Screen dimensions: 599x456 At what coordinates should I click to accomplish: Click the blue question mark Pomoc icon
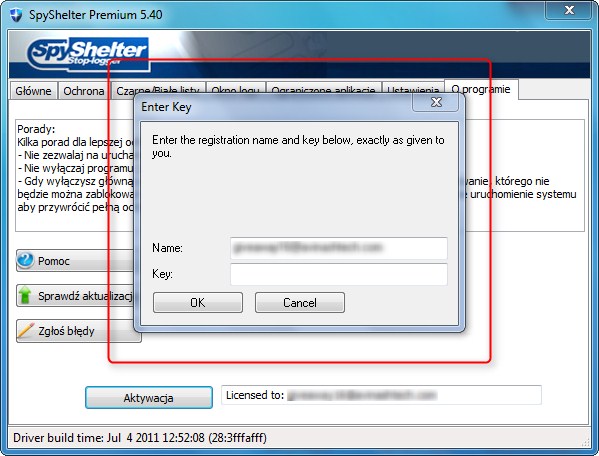[x=26, y=260]
